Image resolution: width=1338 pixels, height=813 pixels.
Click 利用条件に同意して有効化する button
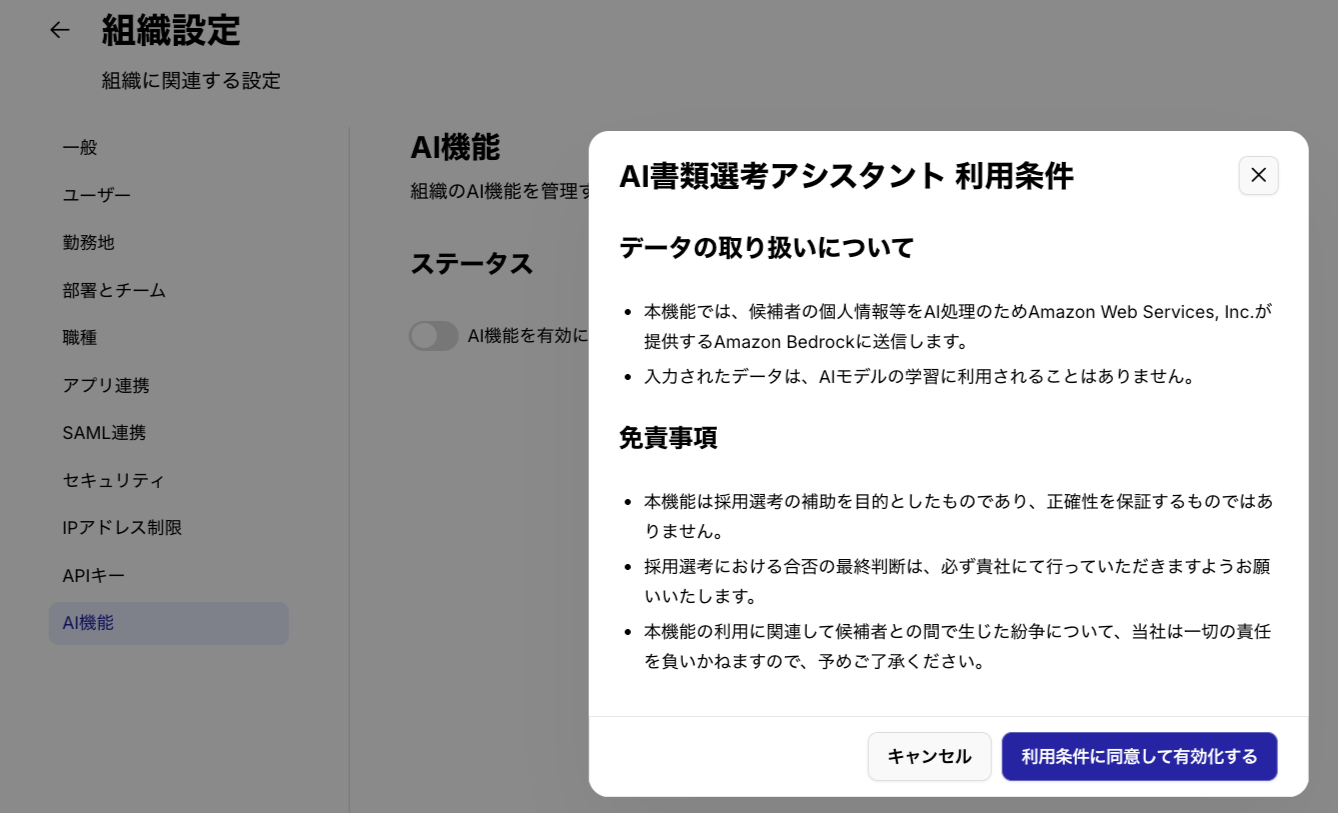pos(1139,756)
